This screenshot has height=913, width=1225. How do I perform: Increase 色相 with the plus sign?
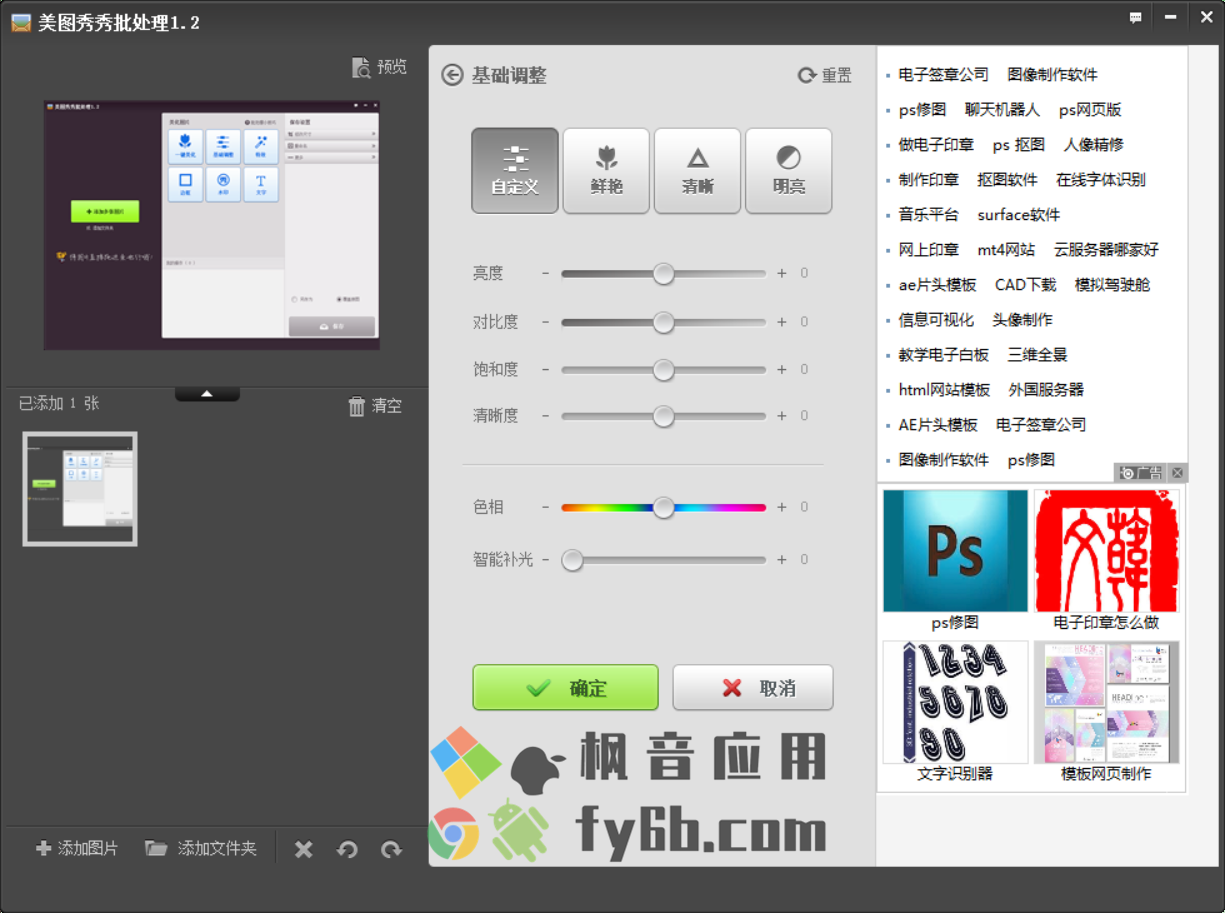click(782, 508)
